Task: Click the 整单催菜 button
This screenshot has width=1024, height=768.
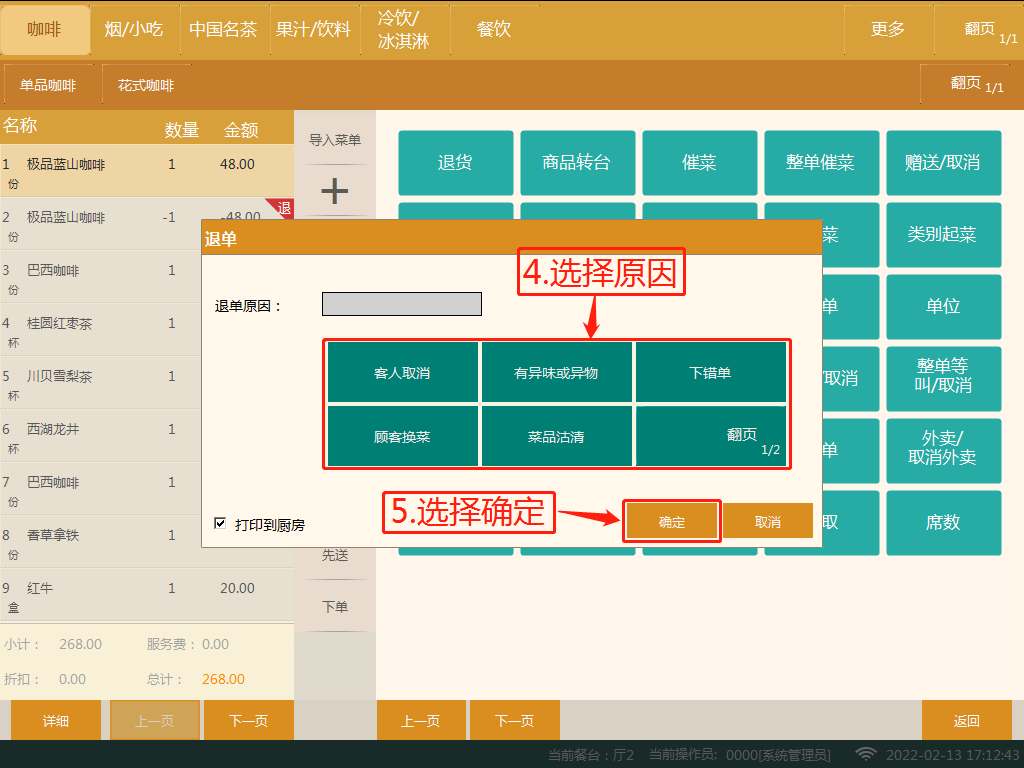Action: click(x=822, y=163)
